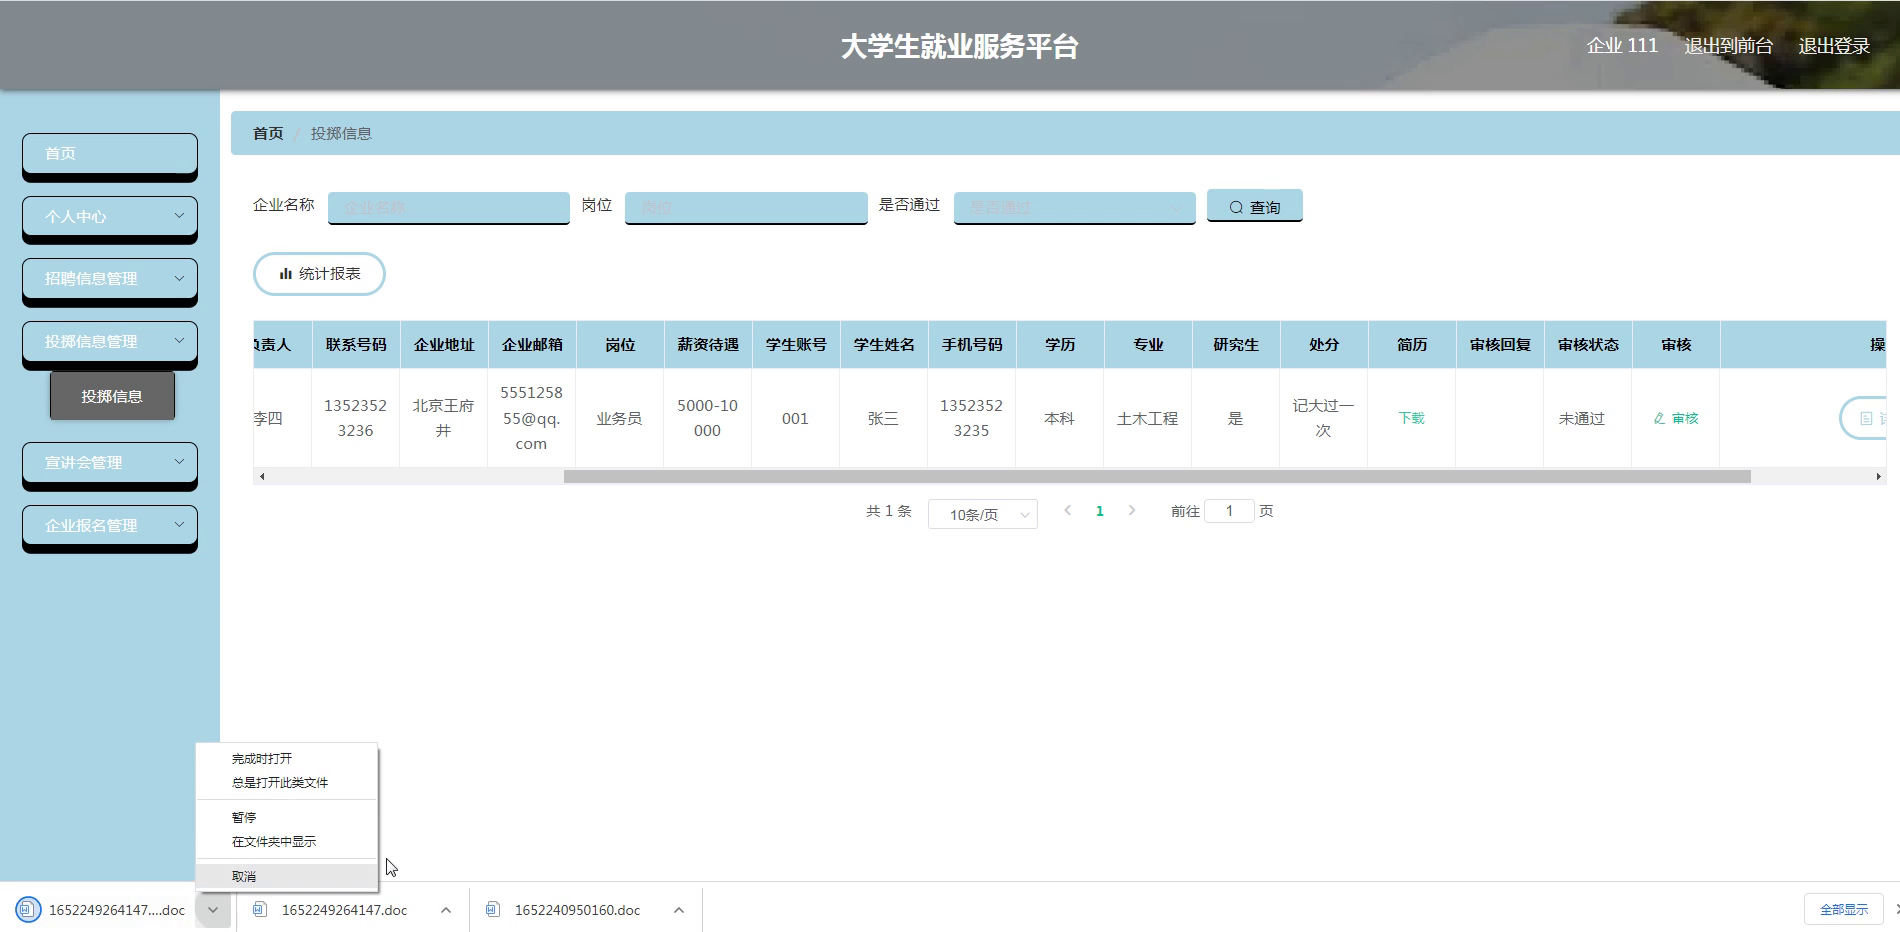Click the table scrollbar right arrow
Screen dimensions: 1900x932
click(1878, 476)
